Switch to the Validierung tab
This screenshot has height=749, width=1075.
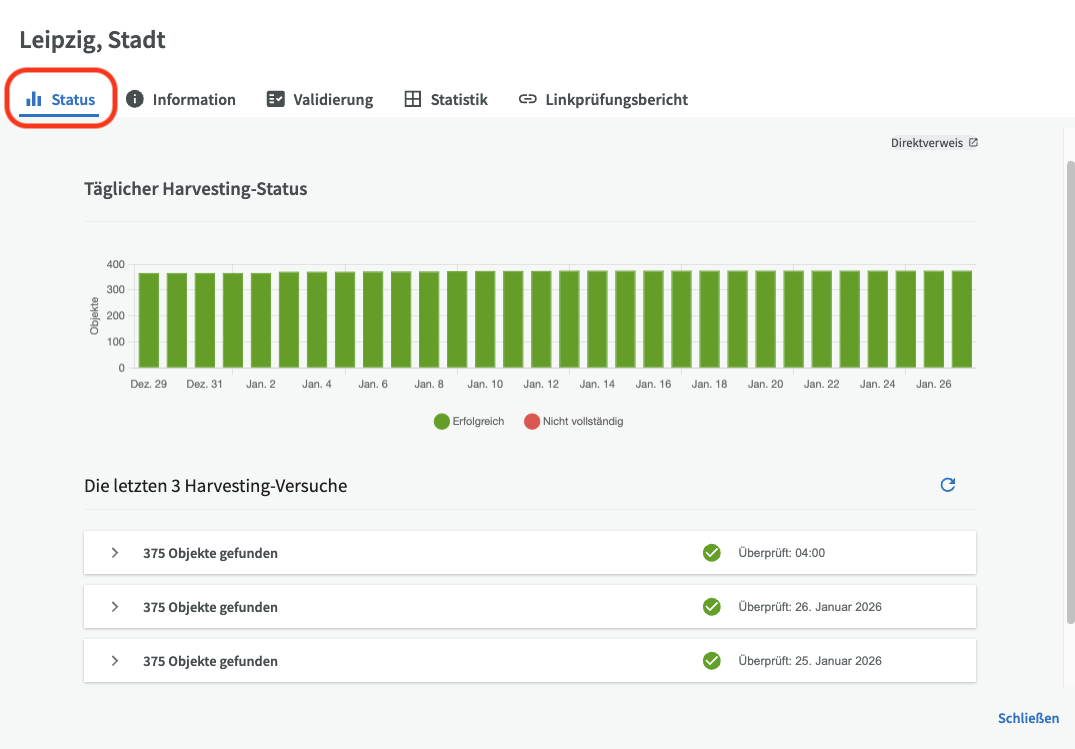pyautogui.click(x=332, y=99)
